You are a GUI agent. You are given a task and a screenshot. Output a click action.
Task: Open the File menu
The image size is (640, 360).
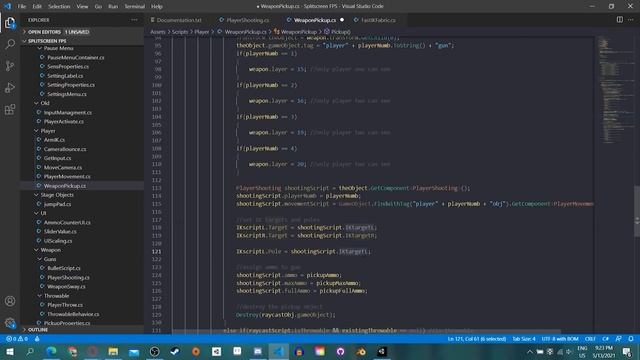[22, 6]
